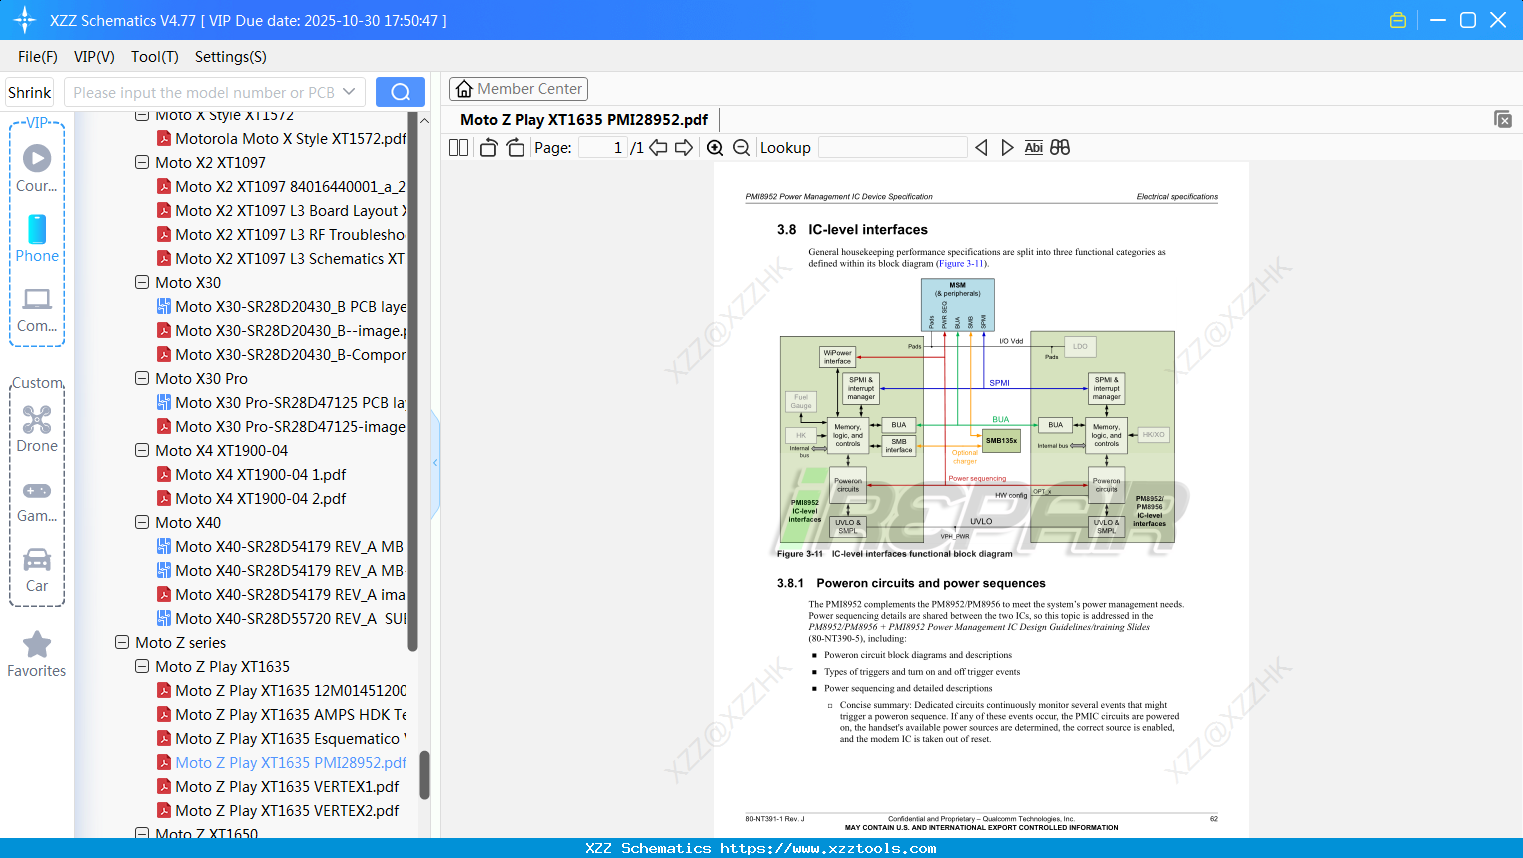Zoom out of the PDF

[x=741, y=148]
